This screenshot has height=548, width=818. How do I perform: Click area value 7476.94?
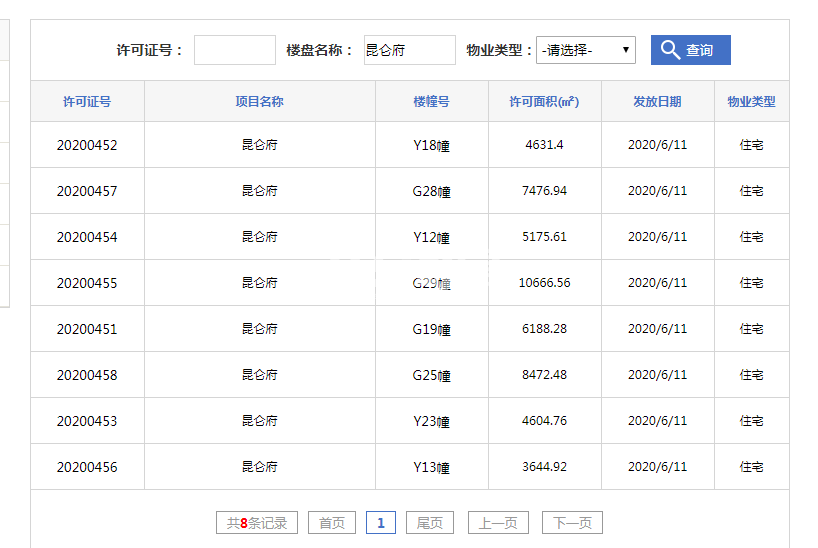point(544,190)
